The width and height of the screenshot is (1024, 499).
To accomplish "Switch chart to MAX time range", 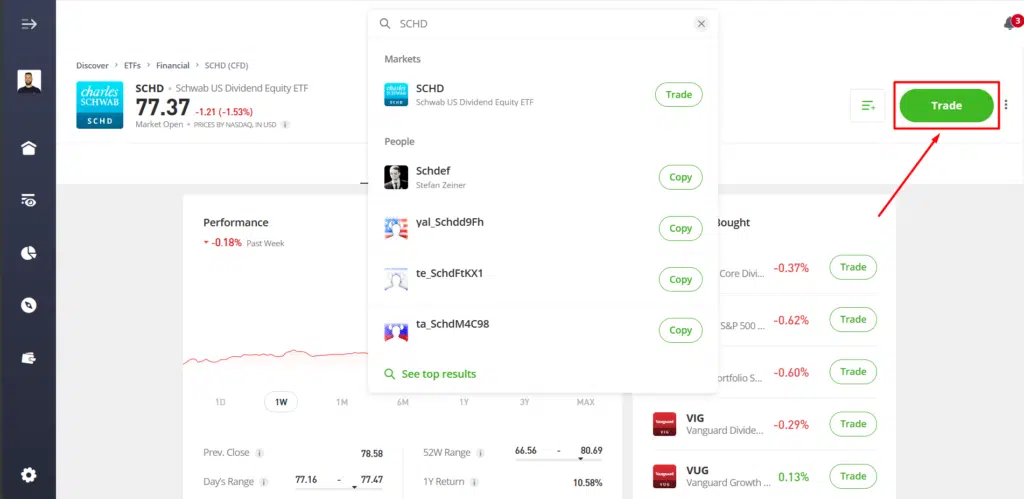I will pos(585,402).
